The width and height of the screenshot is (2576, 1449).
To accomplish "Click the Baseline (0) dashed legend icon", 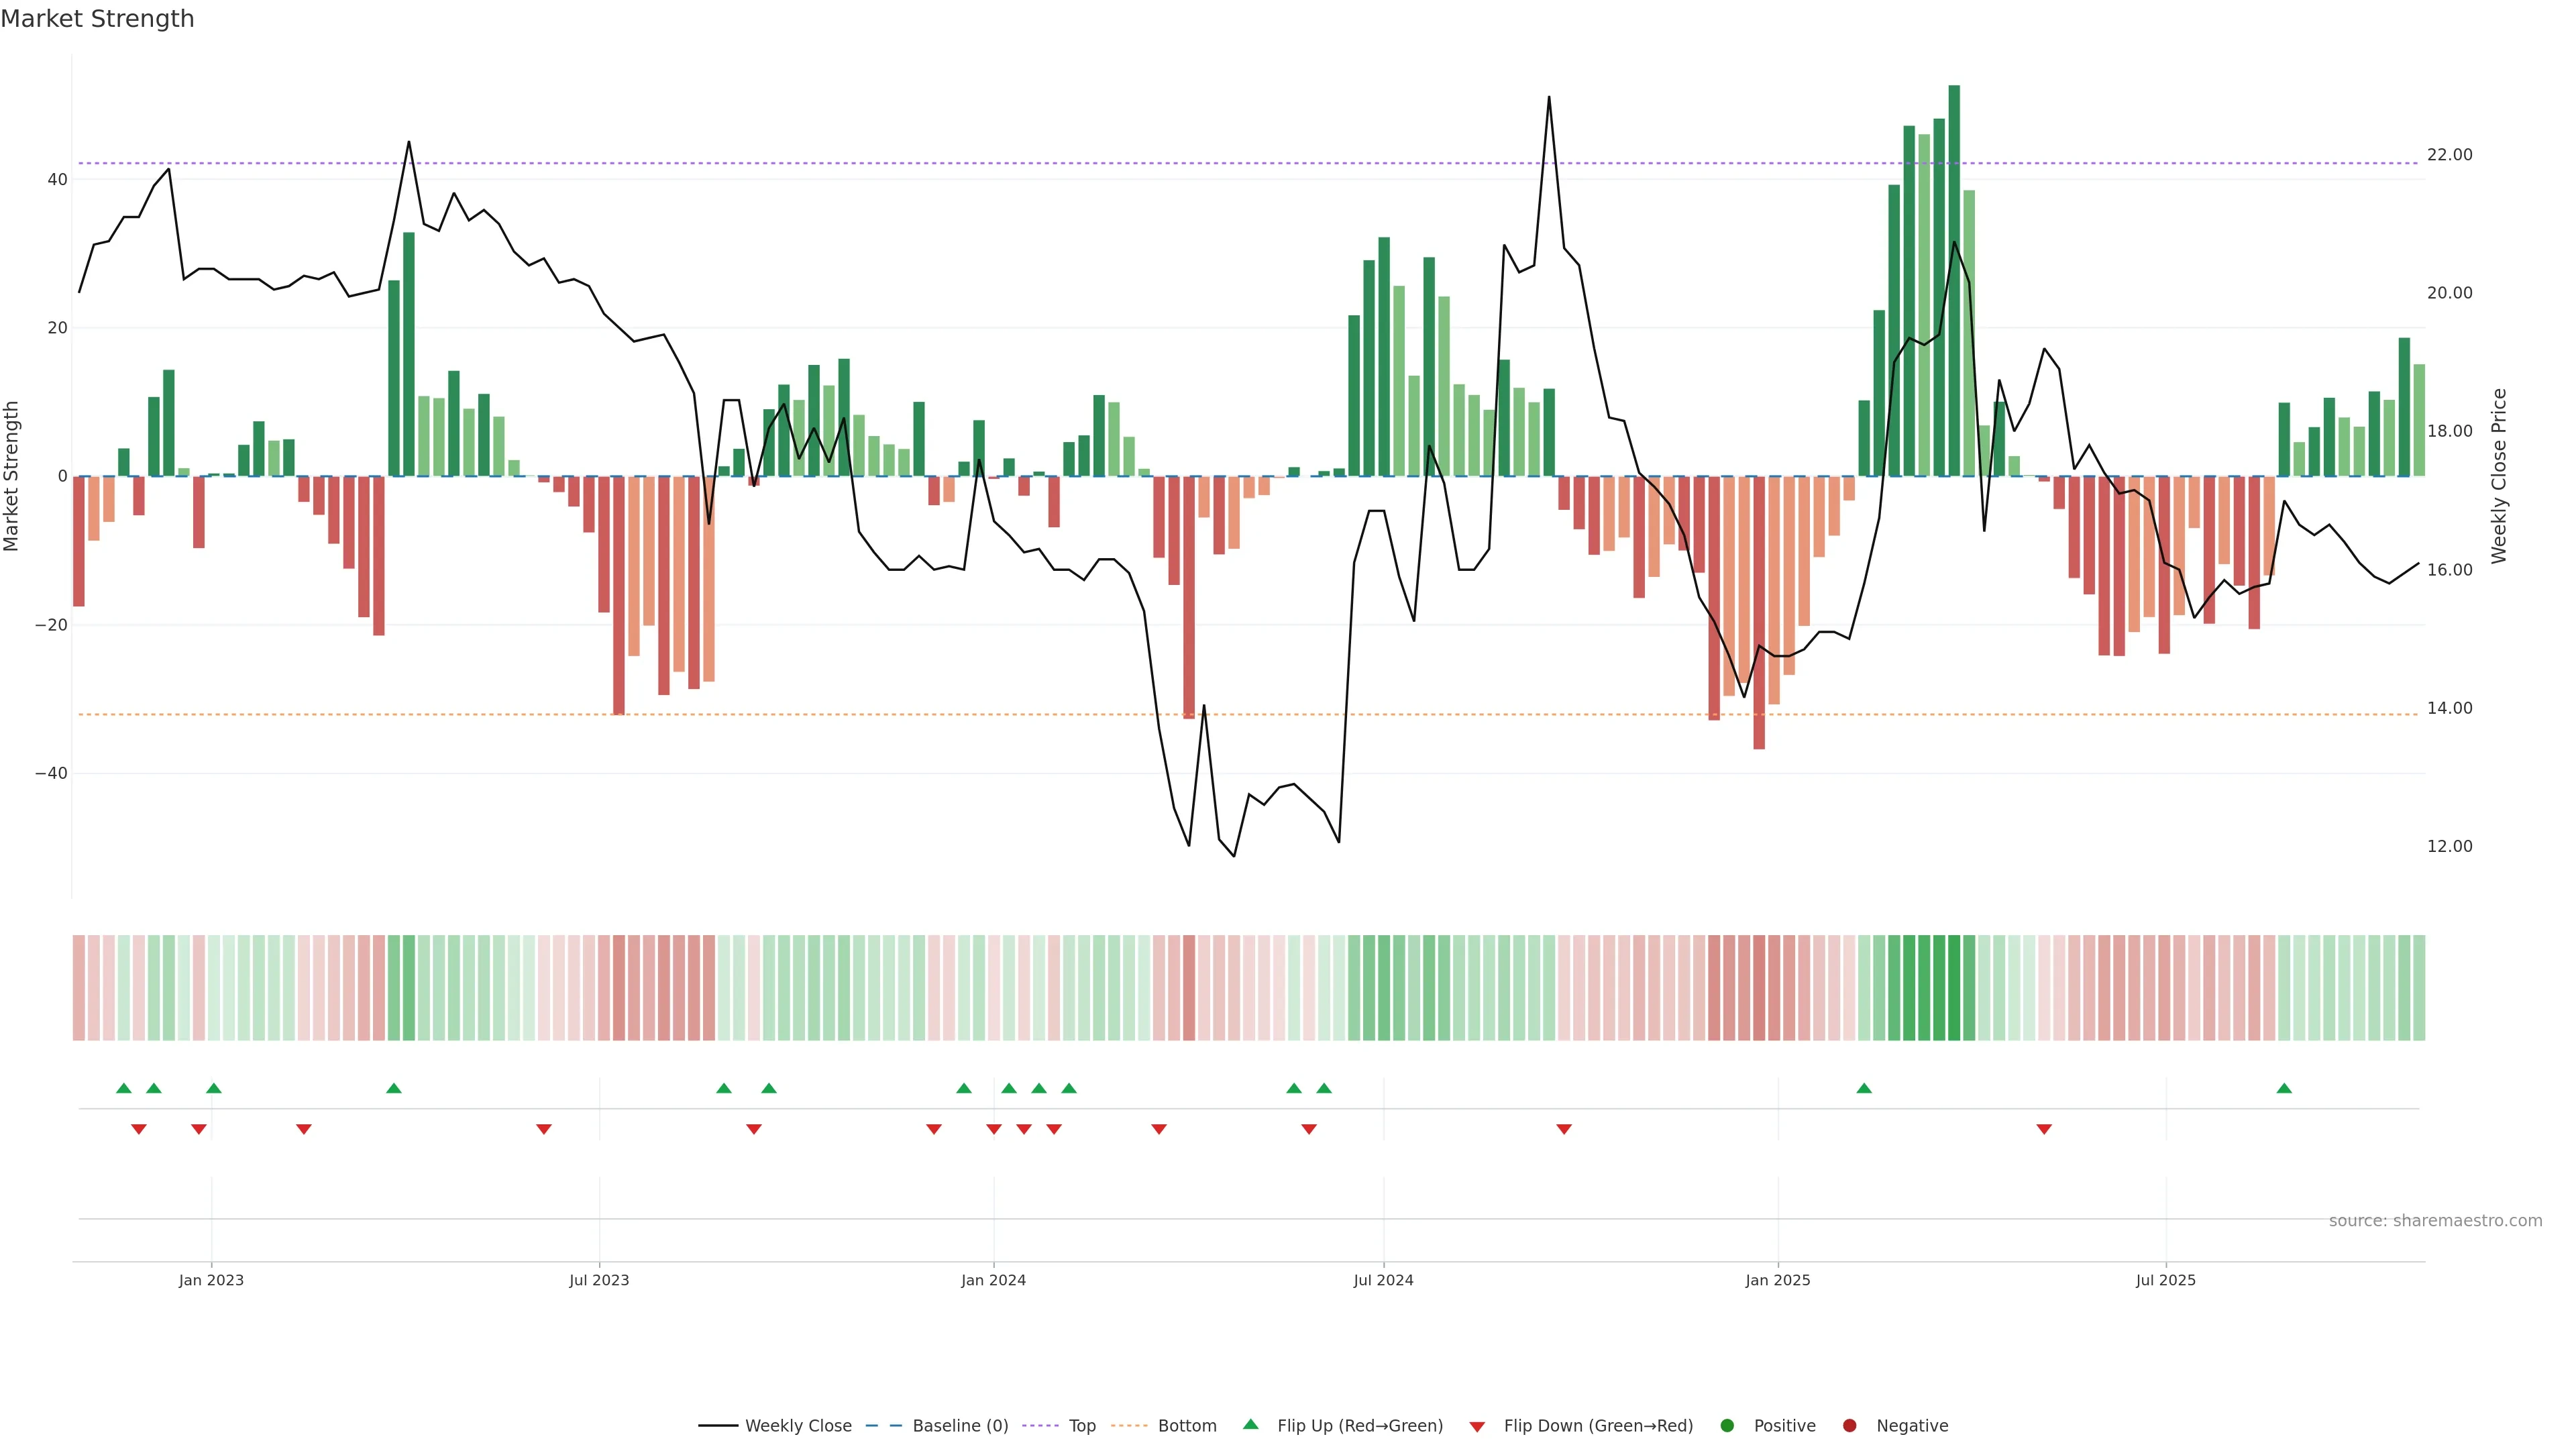I will pyautogui.click(x=883, y=1426).
